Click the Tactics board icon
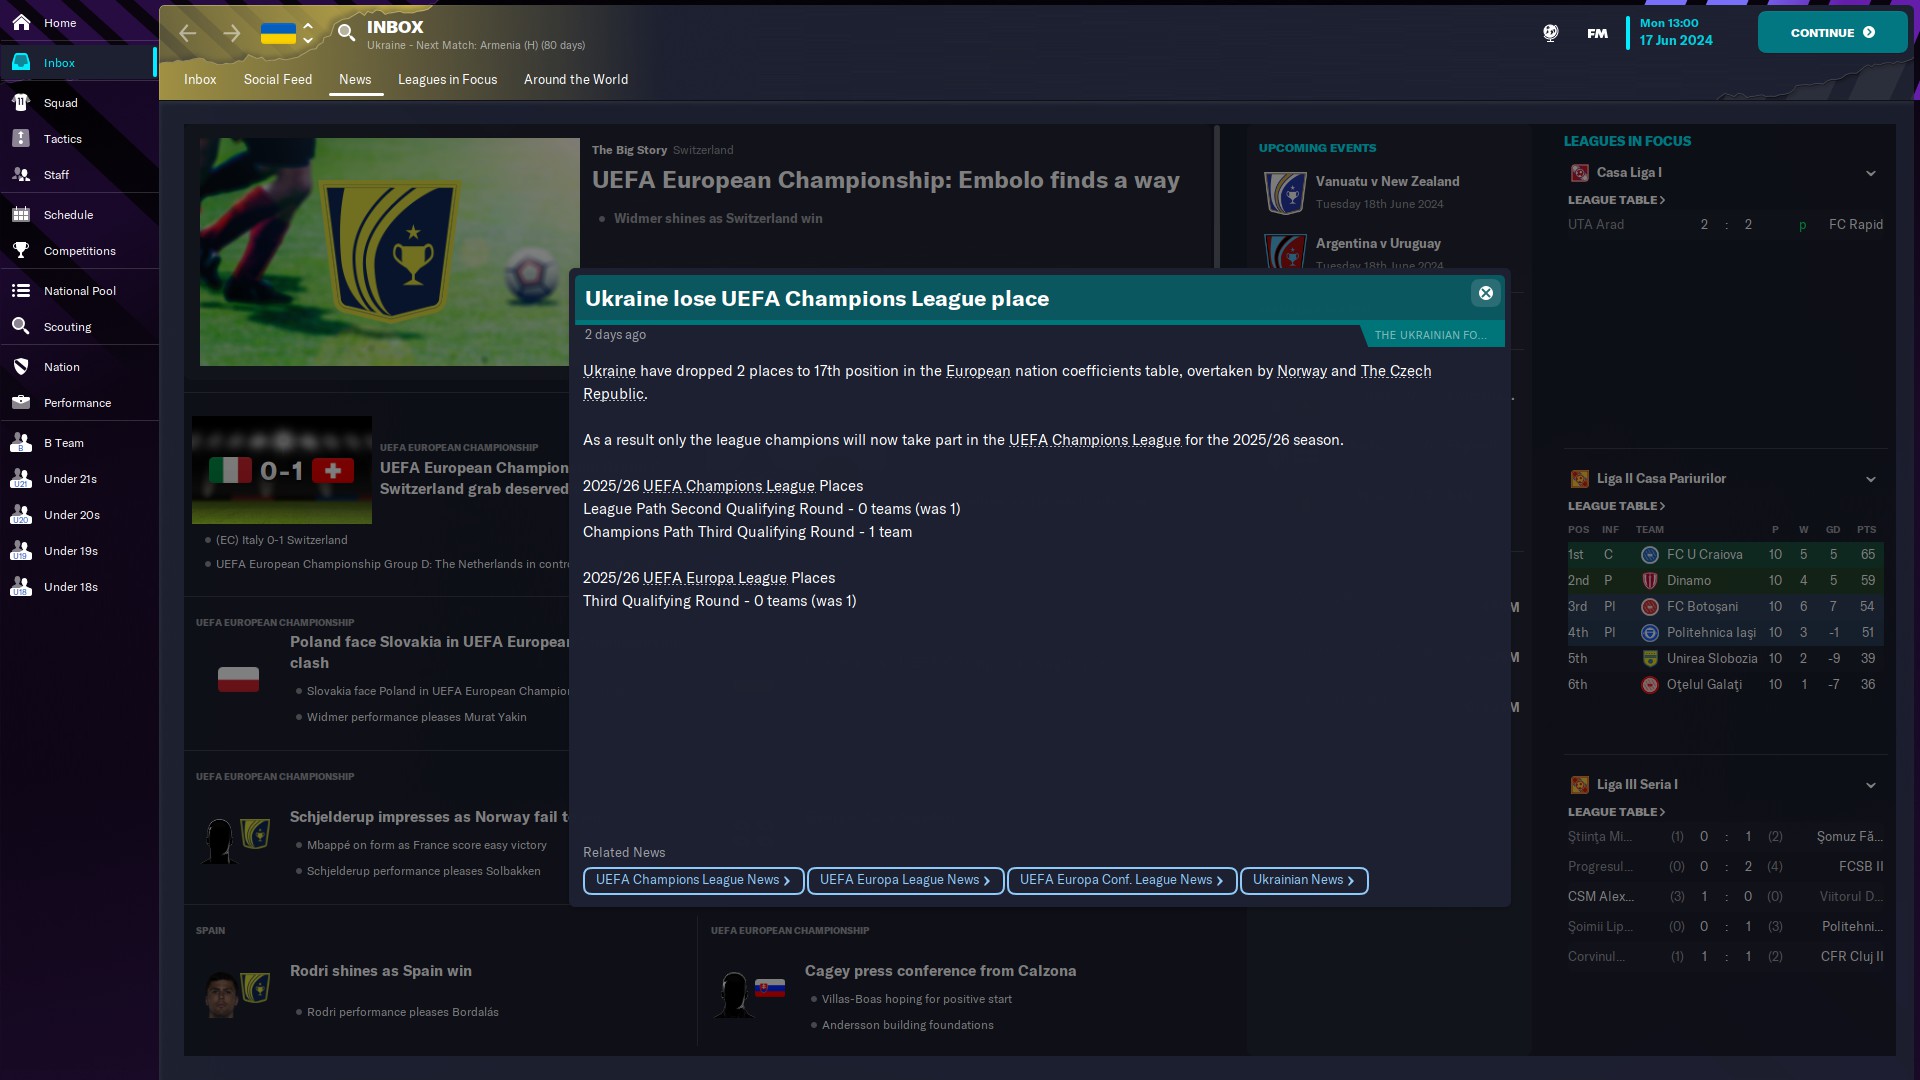This screenshot has height=1080, width=1920. (x=21, y=139)
